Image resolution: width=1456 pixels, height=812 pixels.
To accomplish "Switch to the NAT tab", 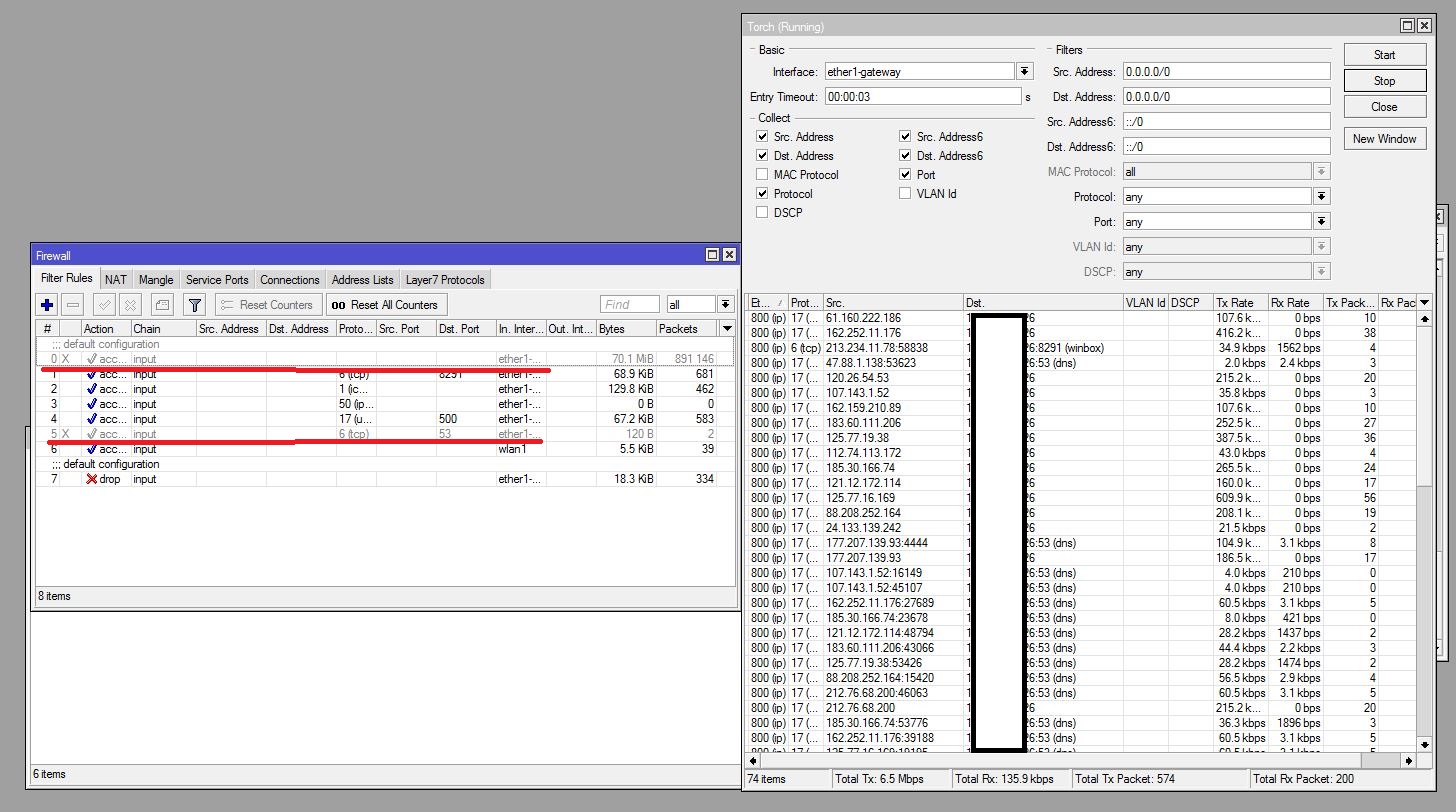I will click(116, 280).
